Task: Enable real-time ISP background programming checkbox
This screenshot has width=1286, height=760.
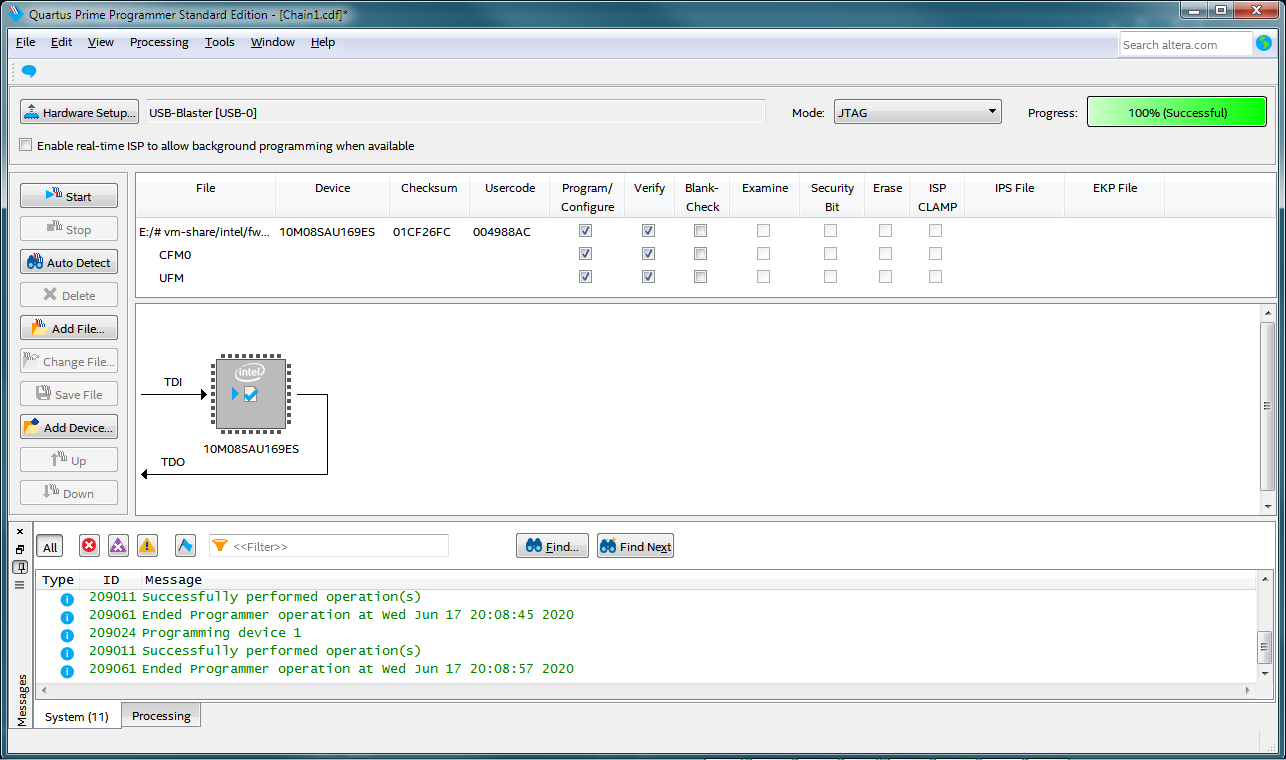Action: point(26,145)
